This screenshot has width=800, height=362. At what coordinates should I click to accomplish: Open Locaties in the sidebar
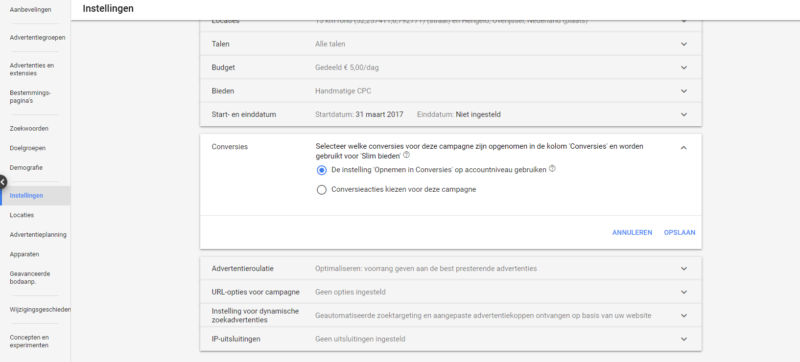tap(21, 215)
